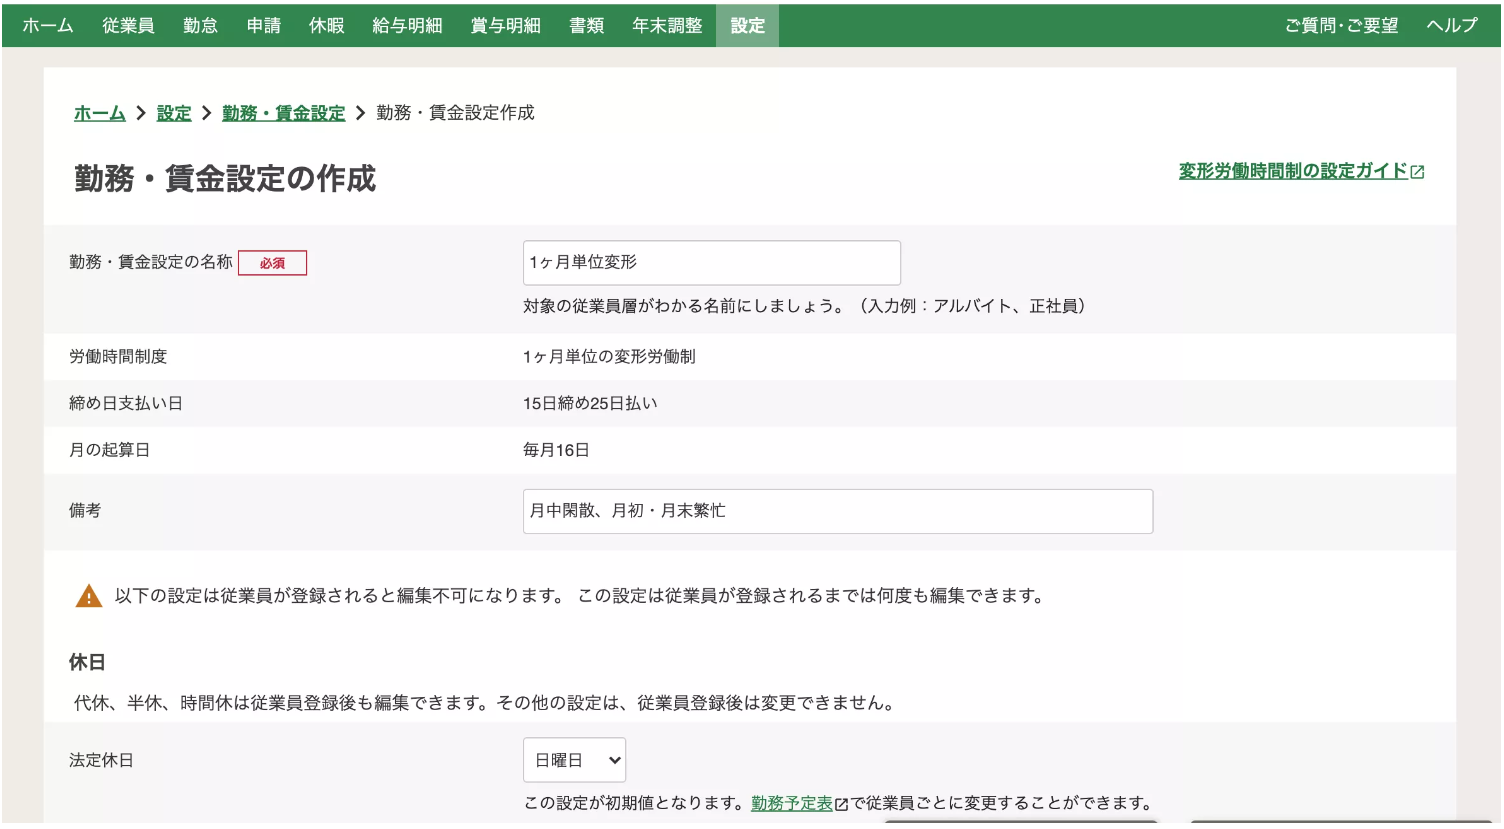
Task: Open the 従業員 menu in the navigation bar
Action: click(127, 25)
